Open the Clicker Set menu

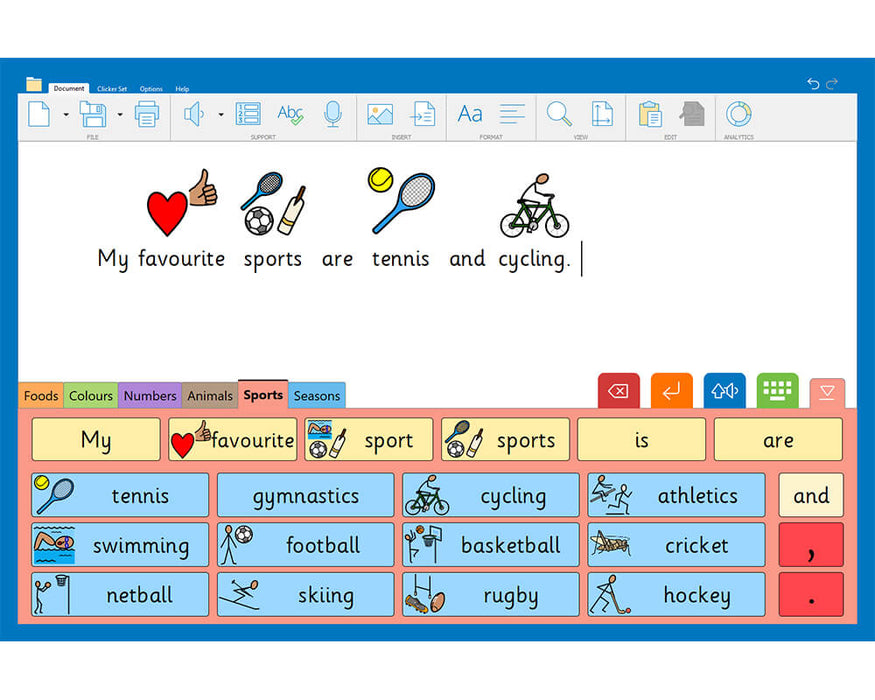pyautogui.click(x=112, y=89)
